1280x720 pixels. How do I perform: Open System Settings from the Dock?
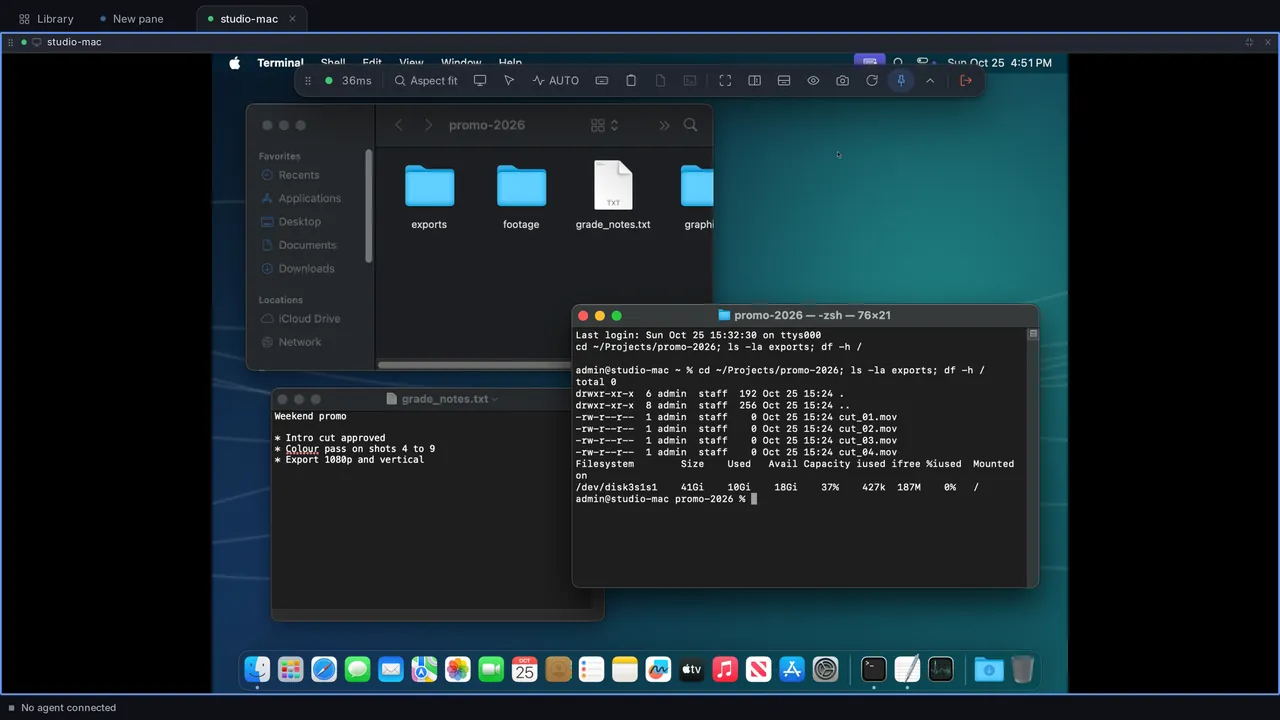825,669
